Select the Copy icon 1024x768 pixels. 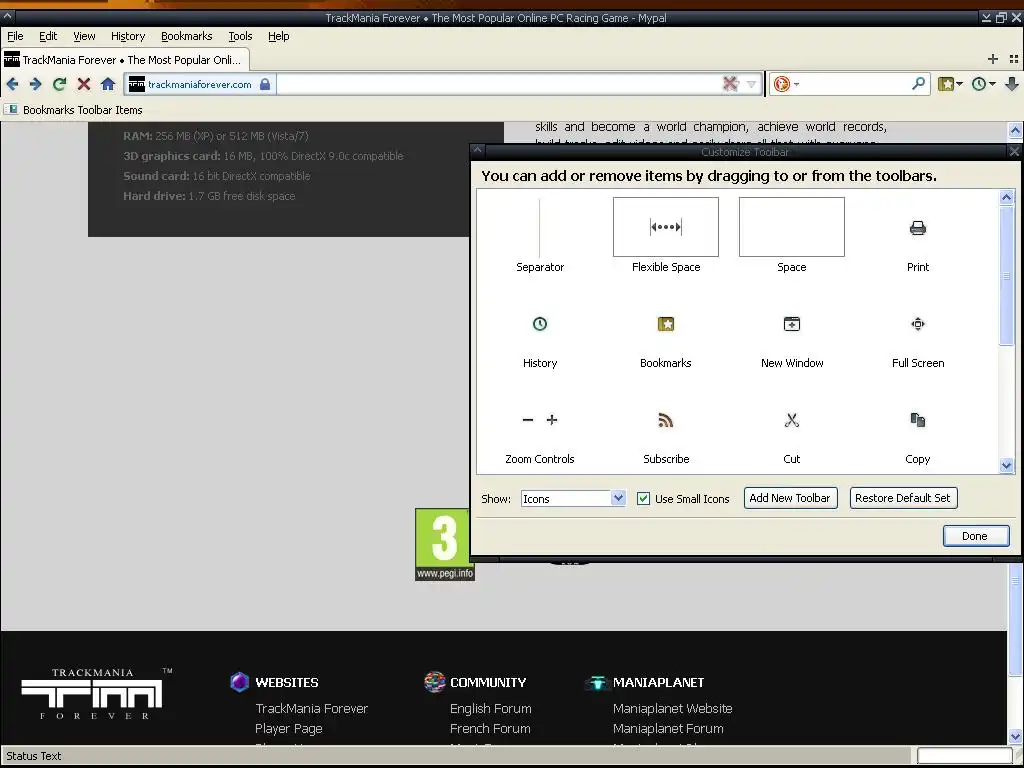pyautogui.click(x=918, y=420)
